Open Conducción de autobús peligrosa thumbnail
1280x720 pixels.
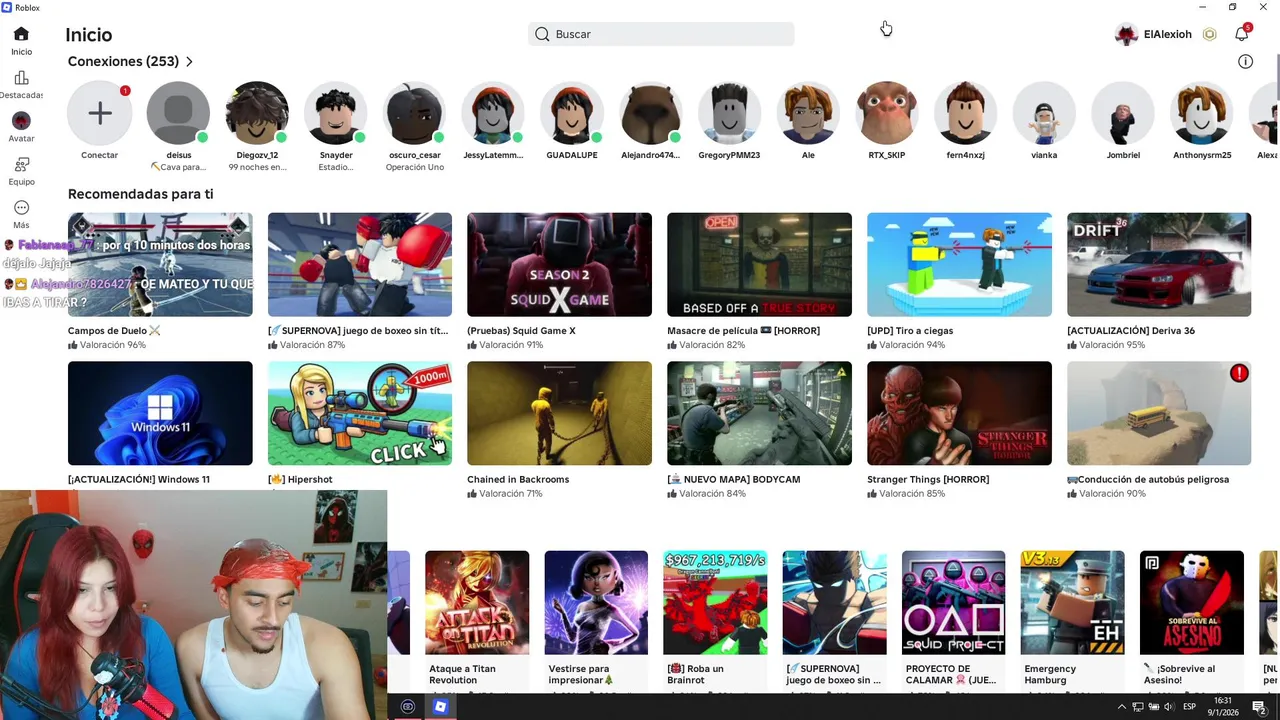click(1159, 413)
